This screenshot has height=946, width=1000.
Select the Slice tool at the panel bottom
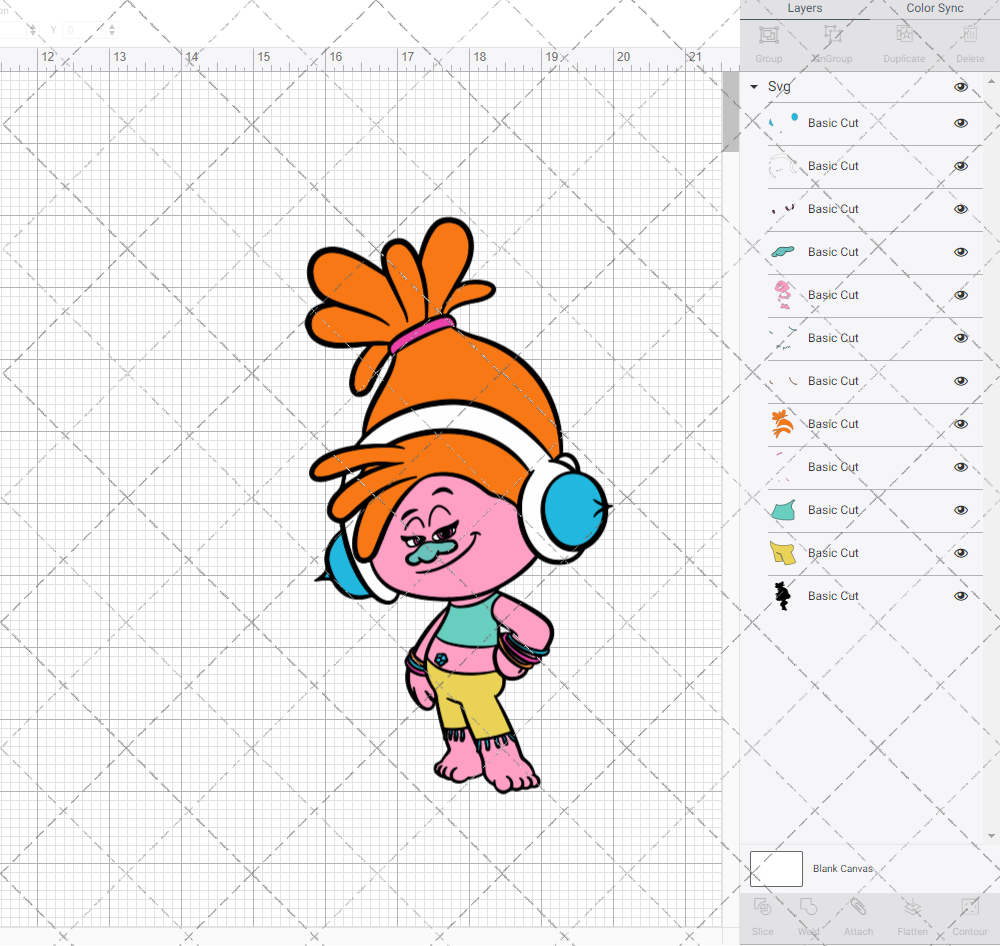click(762, 907)
